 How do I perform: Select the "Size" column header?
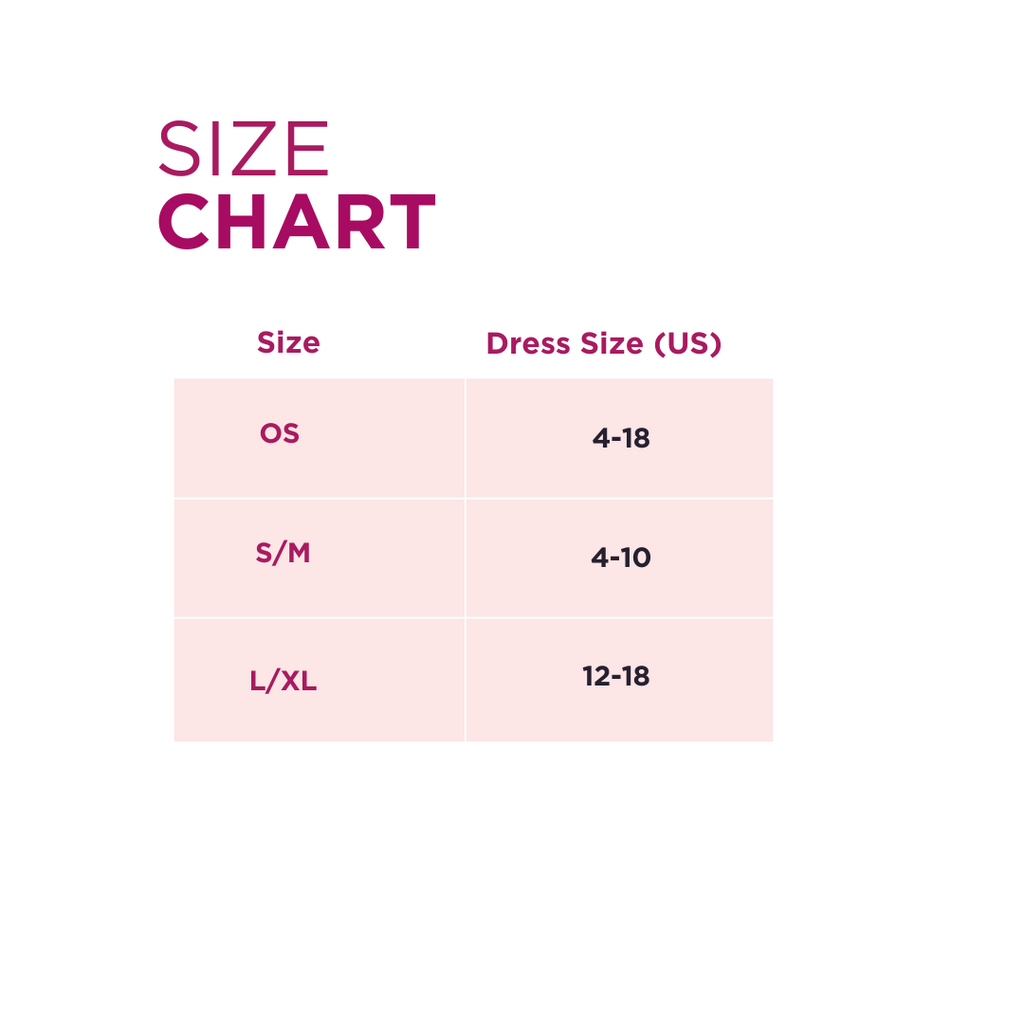point(288,343)
